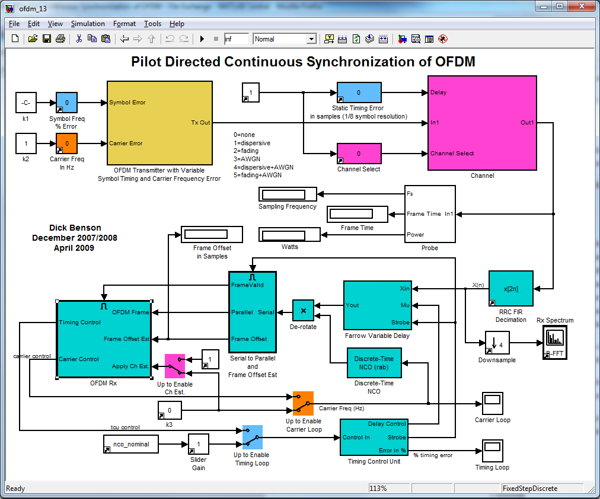The height and width of the screenshot is (499, 600).
Task: Click the Slider Gain block
Action: point(198,443)
